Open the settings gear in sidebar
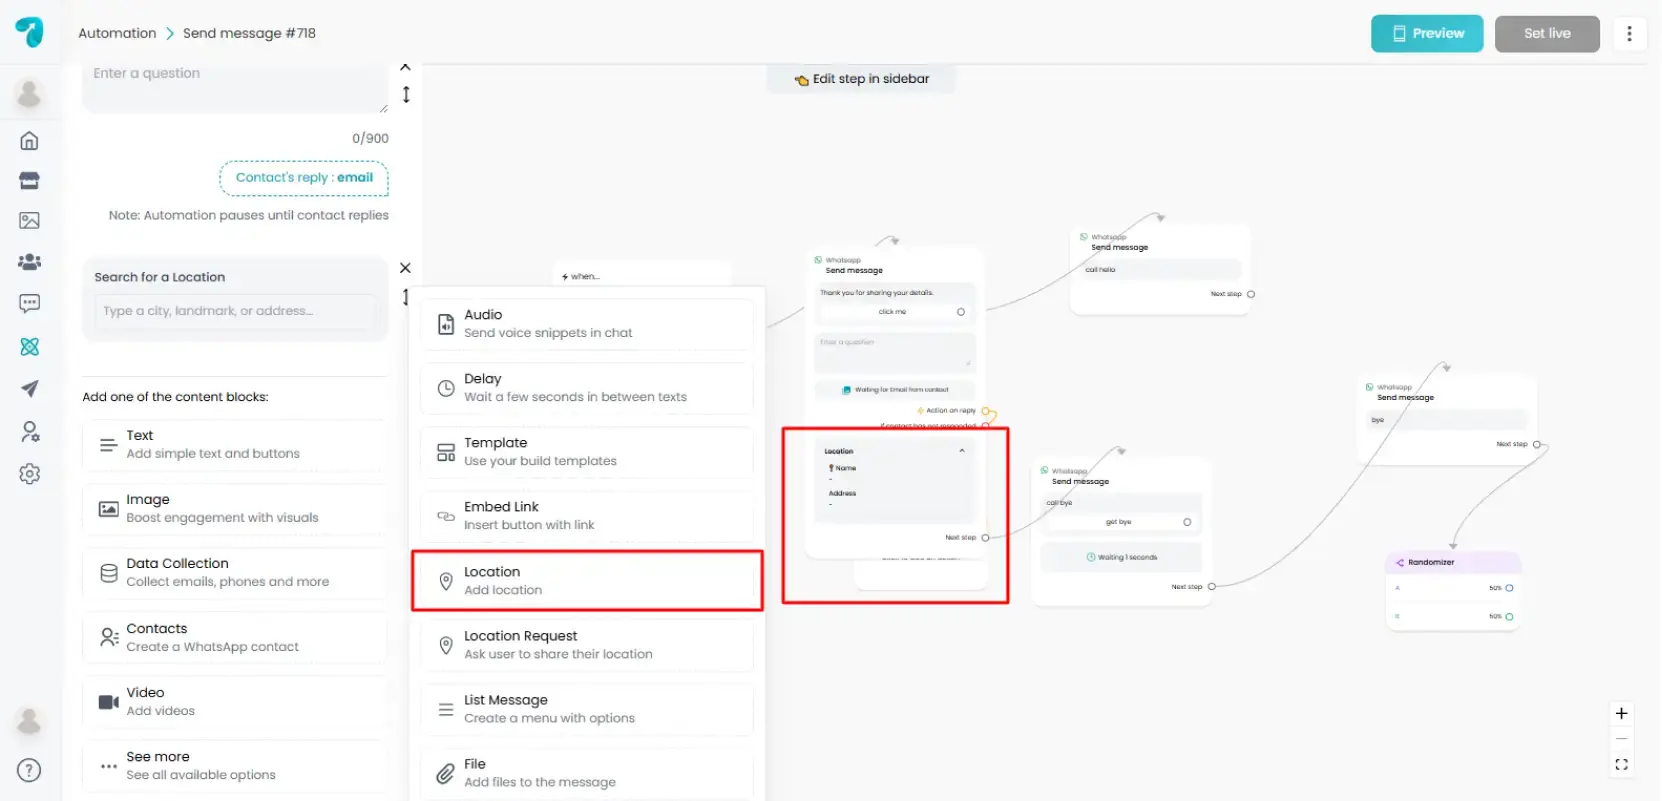Image resolution: width=1662 pixels, height=801 pixels. (x=29, y=474)
